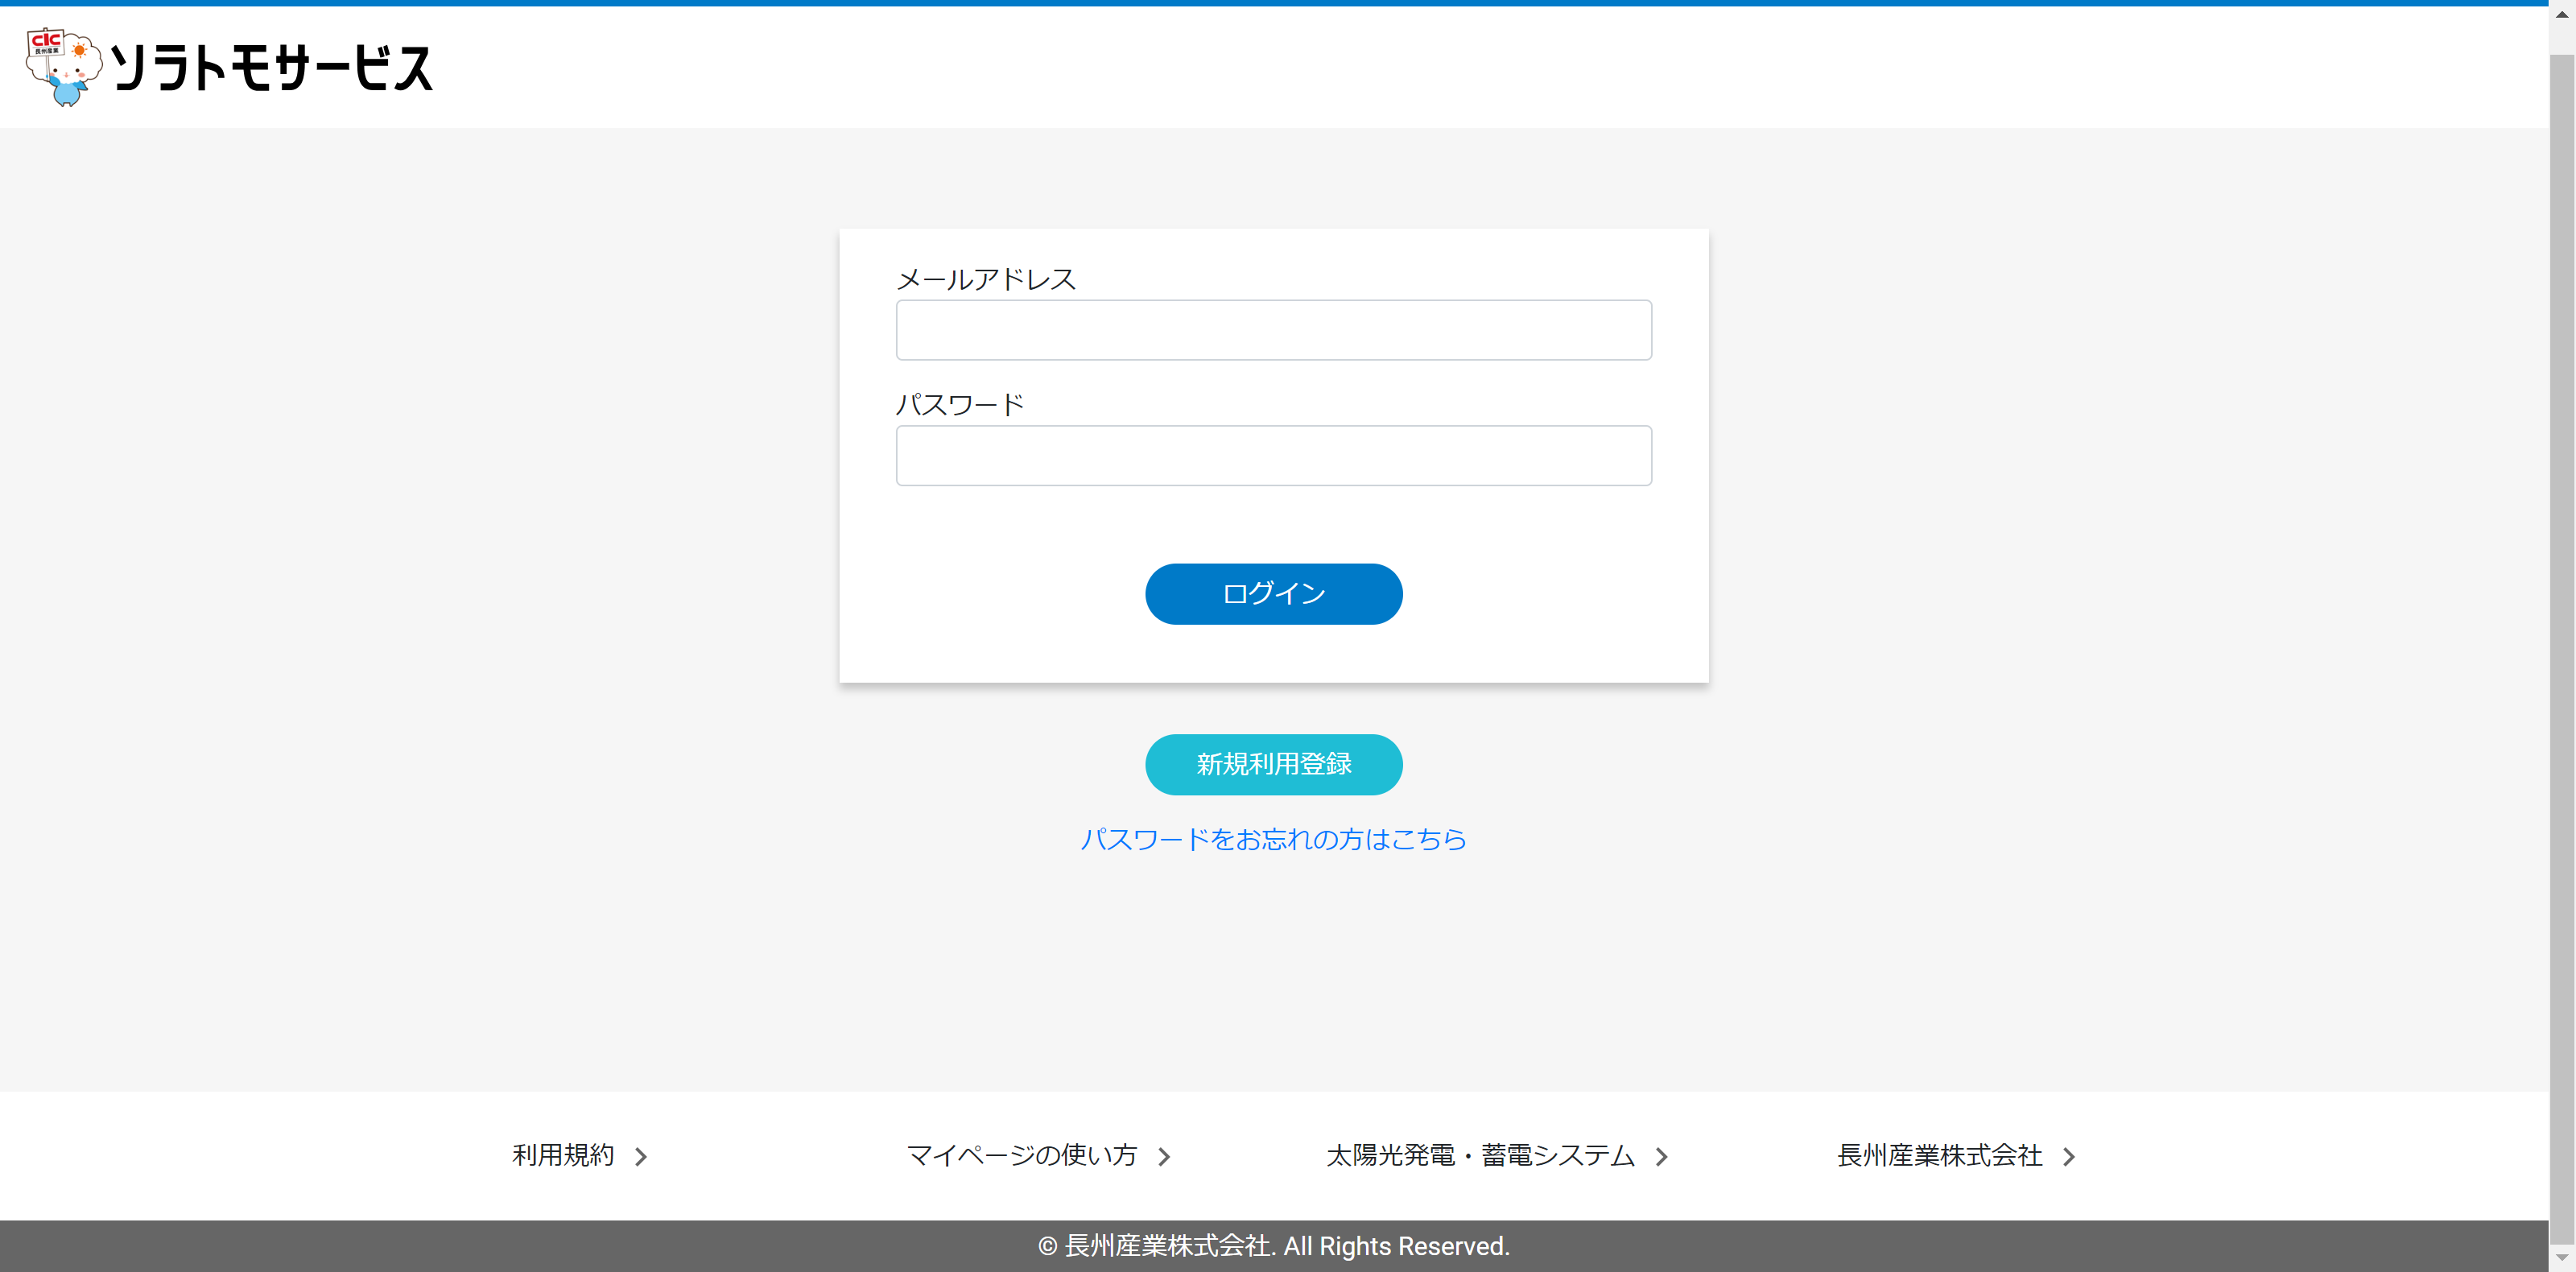Click the chevron next to 太陽光発電・蓄電システム
Image resolution: width=2576 pixels, height=1272 pixels.
[x=1661, y=1157]
